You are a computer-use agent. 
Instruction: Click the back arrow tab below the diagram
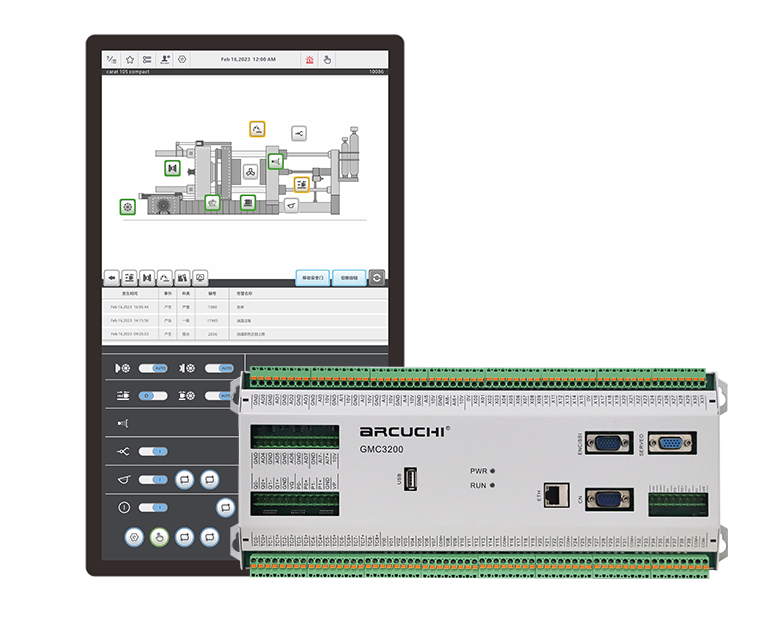point(112,276)
